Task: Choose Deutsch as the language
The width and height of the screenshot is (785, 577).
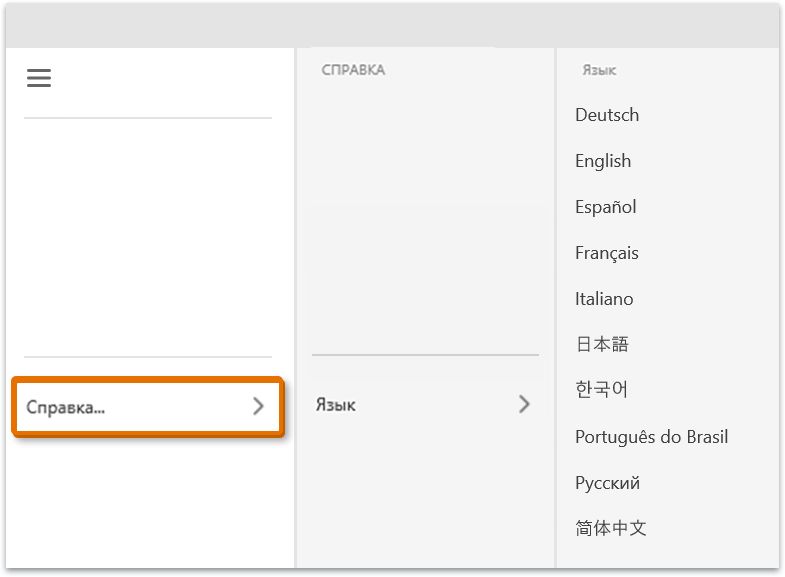Action: pos(607,115)
